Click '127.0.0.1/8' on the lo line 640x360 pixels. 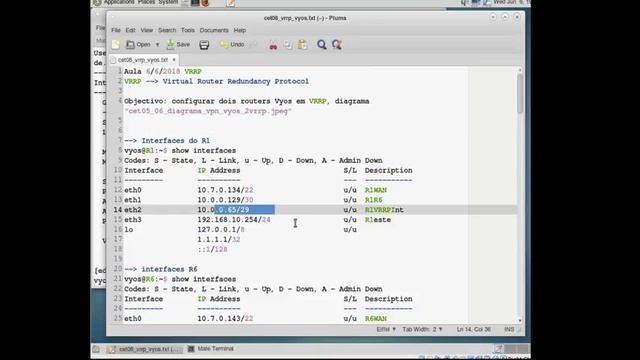[221, 229]
